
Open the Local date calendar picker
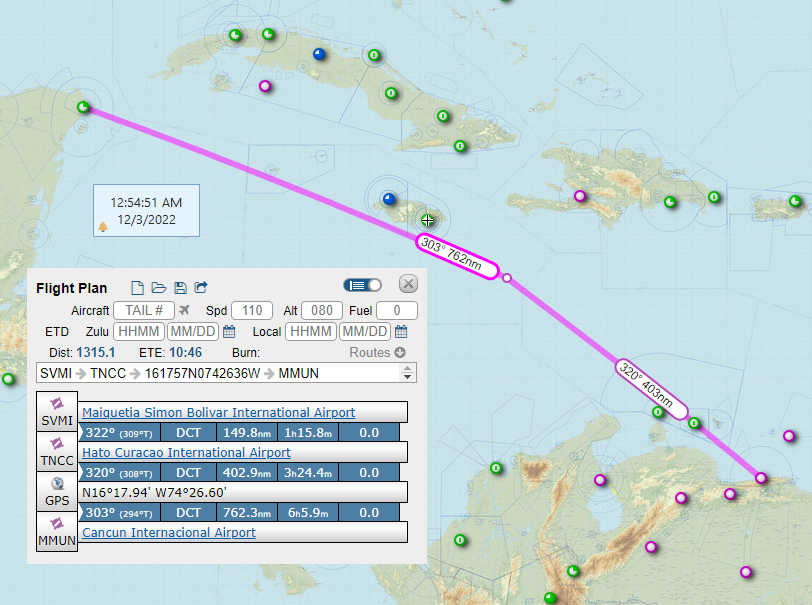click(x=401, y=332)
